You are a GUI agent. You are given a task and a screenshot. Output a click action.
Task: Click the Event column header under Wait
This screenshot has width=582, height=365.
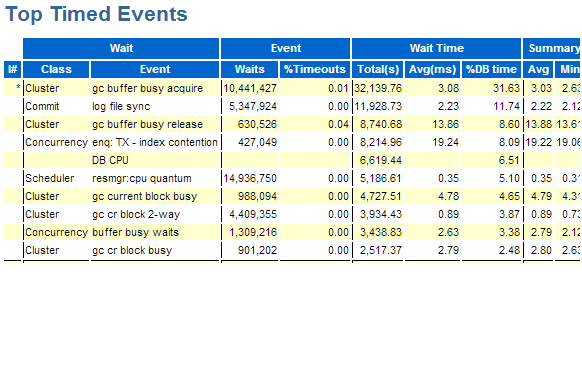tap(155, 69)
